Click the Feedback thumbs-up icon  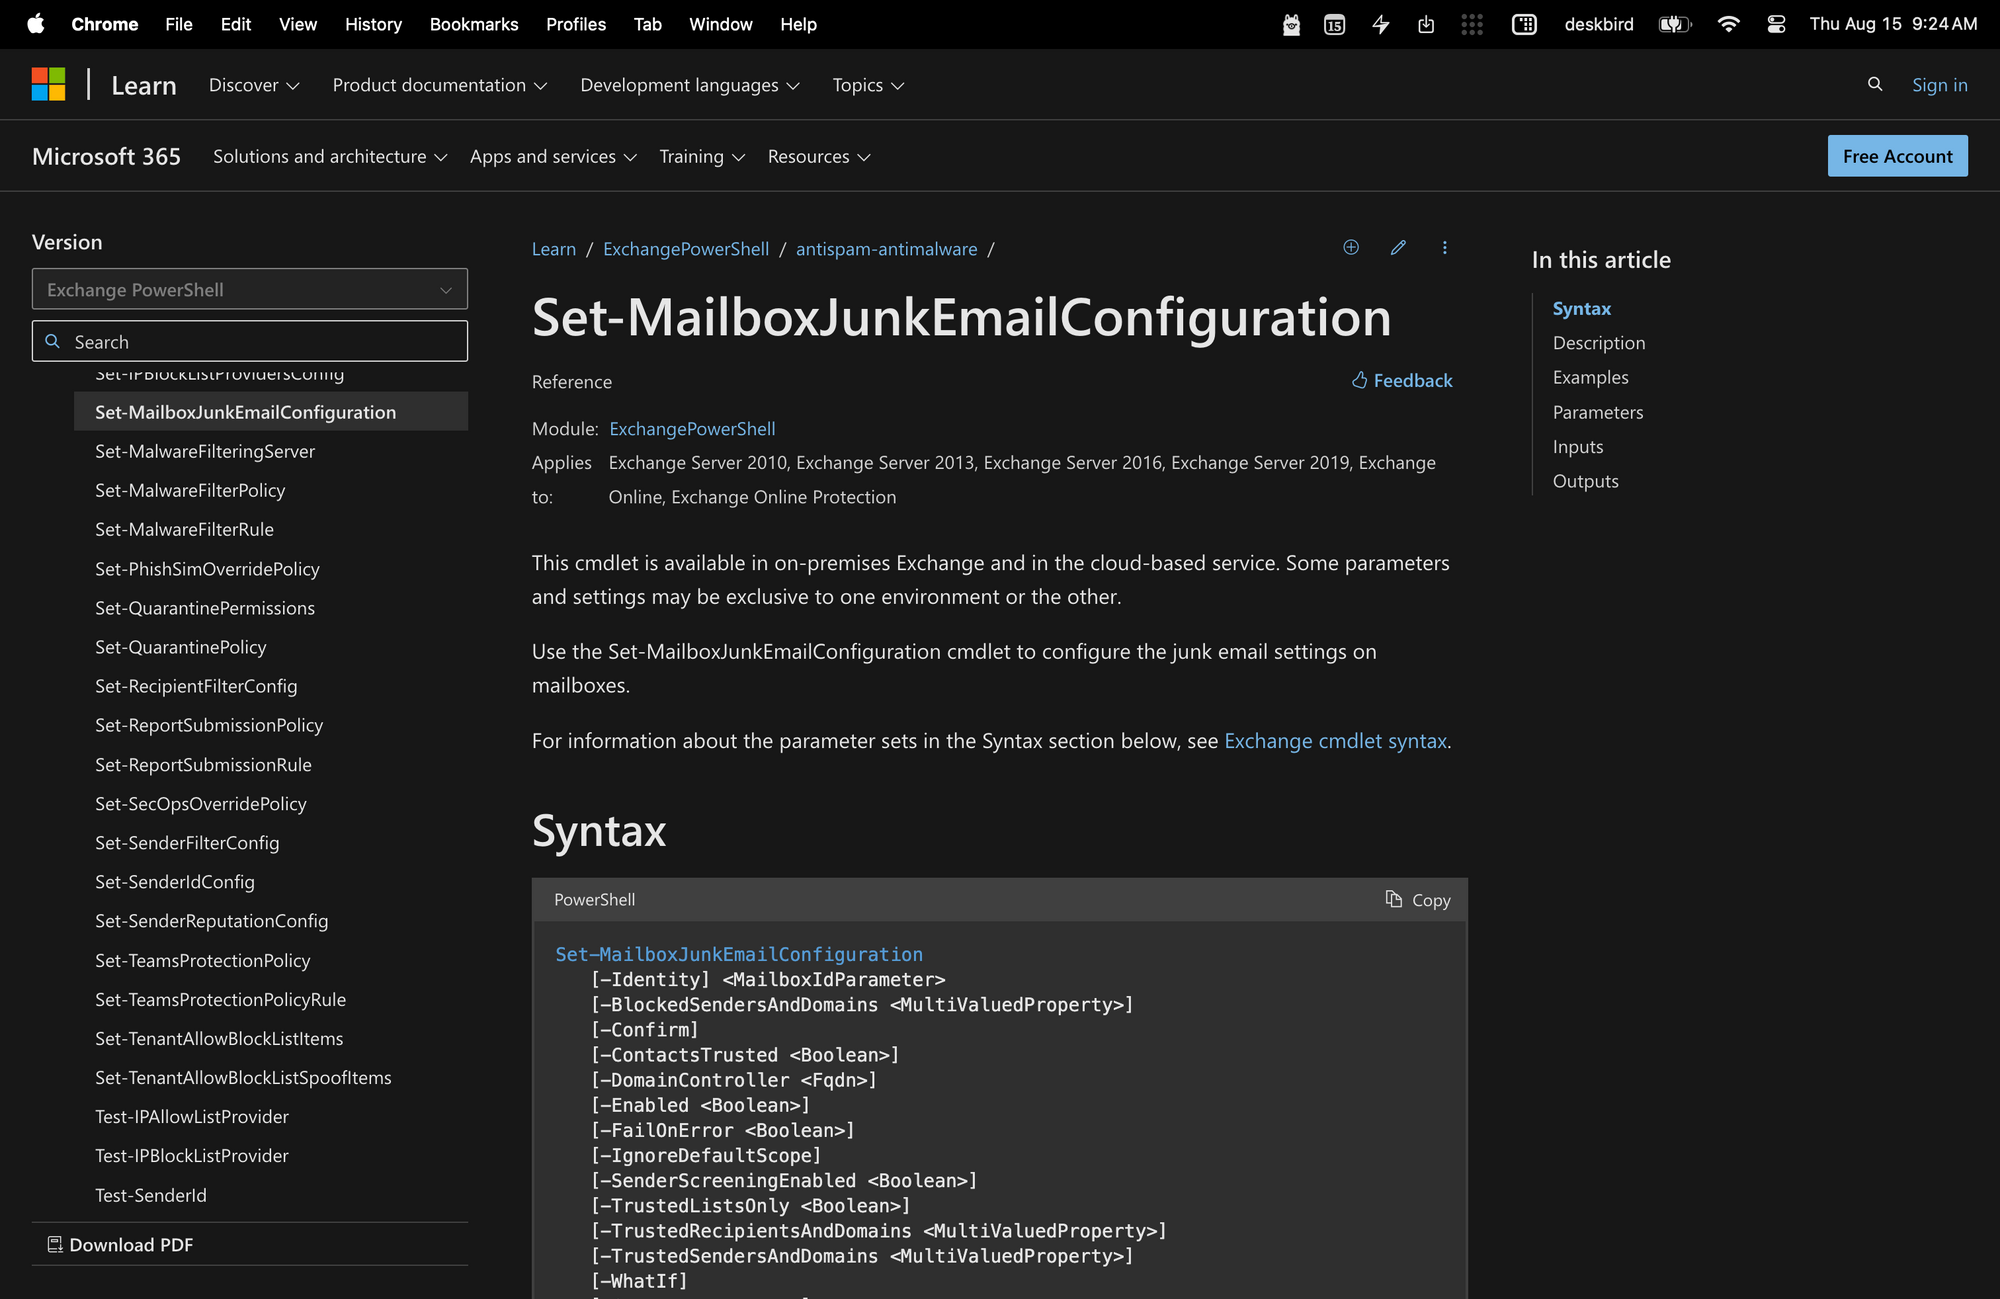(x=1359, y=380)
